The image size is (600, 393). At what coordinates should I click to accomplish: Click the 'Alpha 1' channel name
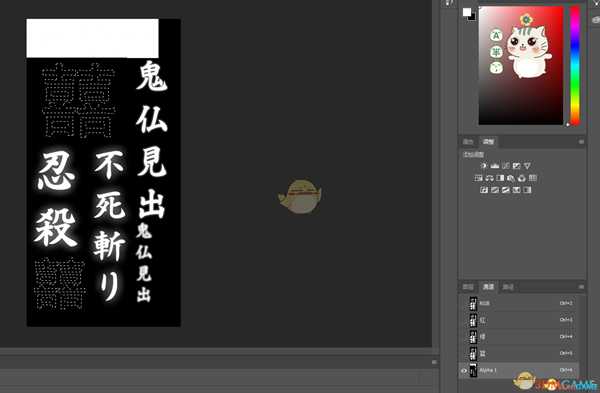(x=488, y=370)
